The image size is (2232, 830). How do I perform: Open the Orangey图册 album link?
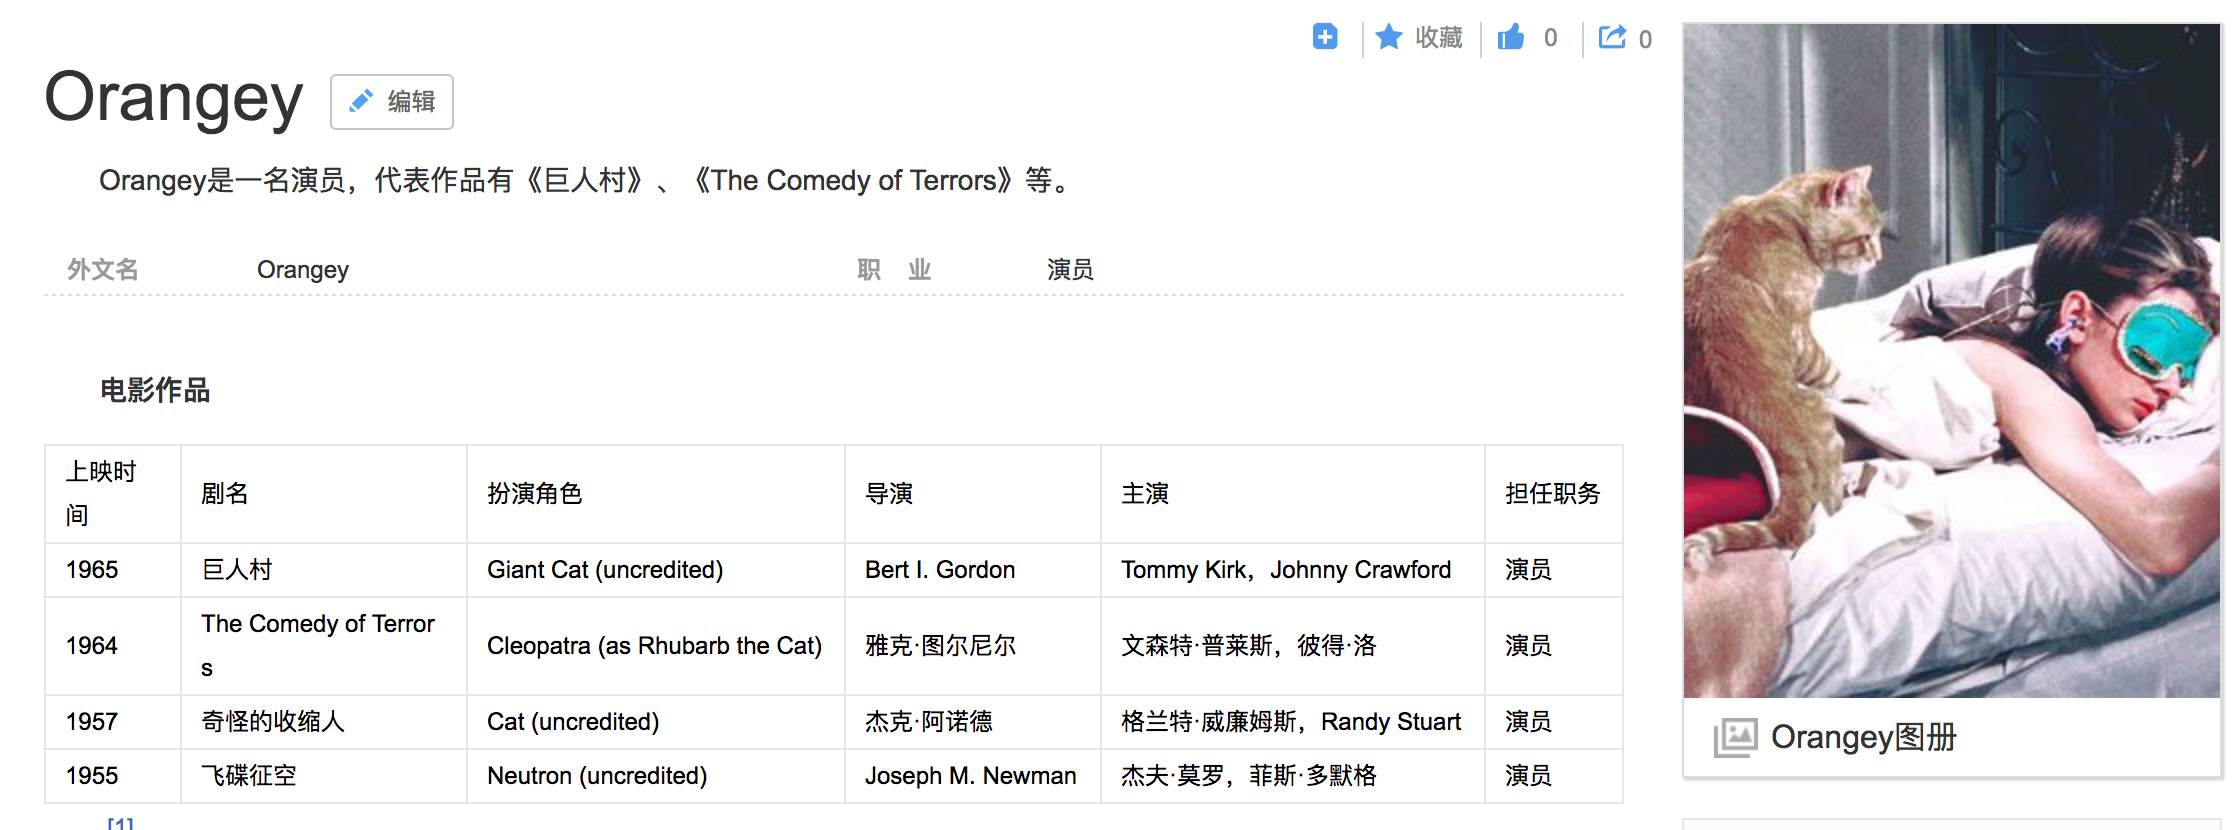(1863, 737)
